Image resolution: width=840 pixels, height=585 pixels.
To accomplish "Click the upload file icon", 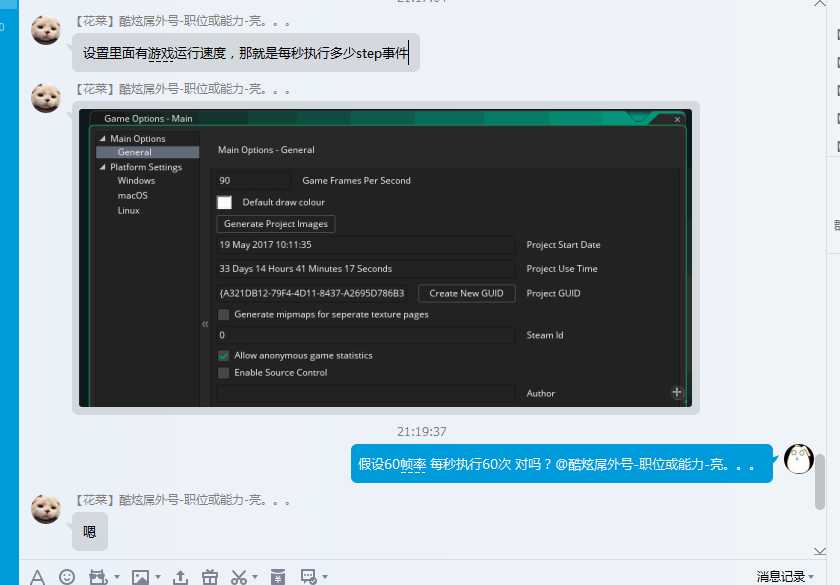I will [181, 577].
